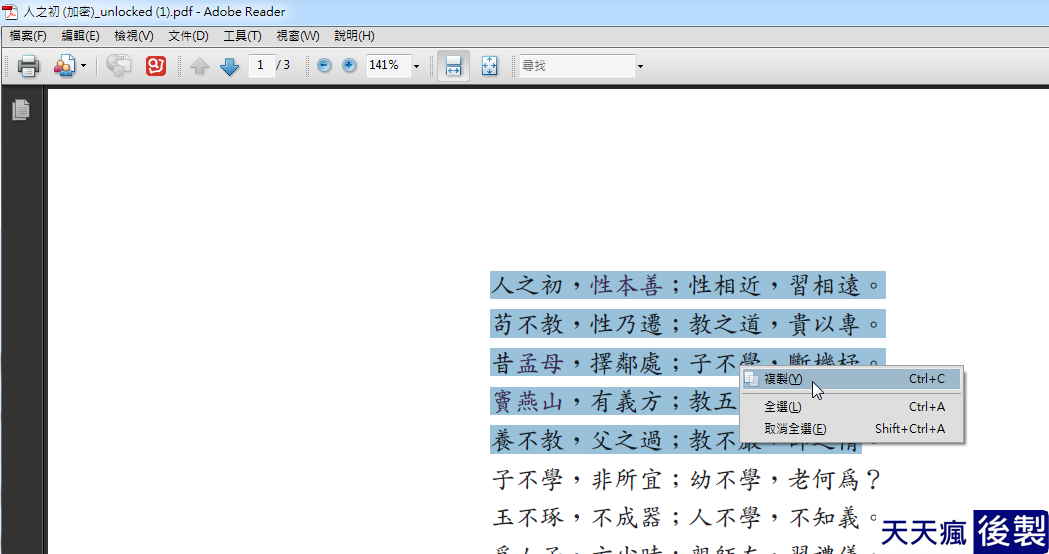Zoom in with the plus button
The width and height of the screenshot is (1049, 554).
pos(349,65)
